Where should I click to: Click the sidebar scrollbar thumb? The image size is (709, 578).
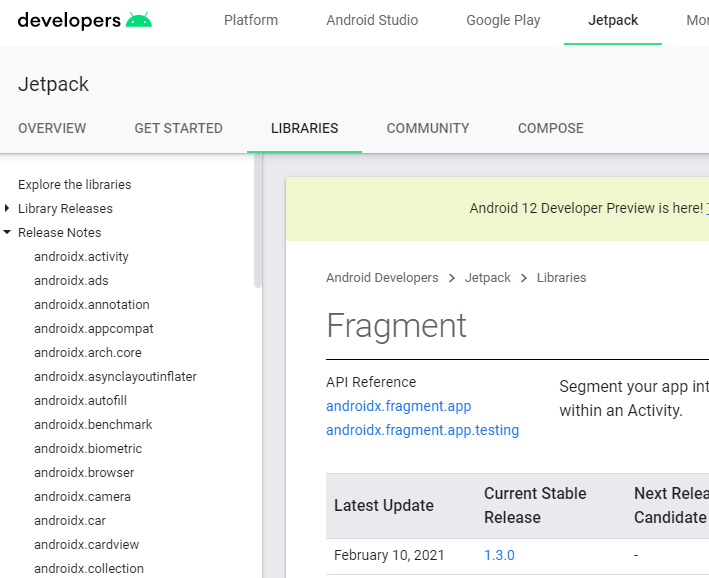pyautogui.click(x=258, y=221)
